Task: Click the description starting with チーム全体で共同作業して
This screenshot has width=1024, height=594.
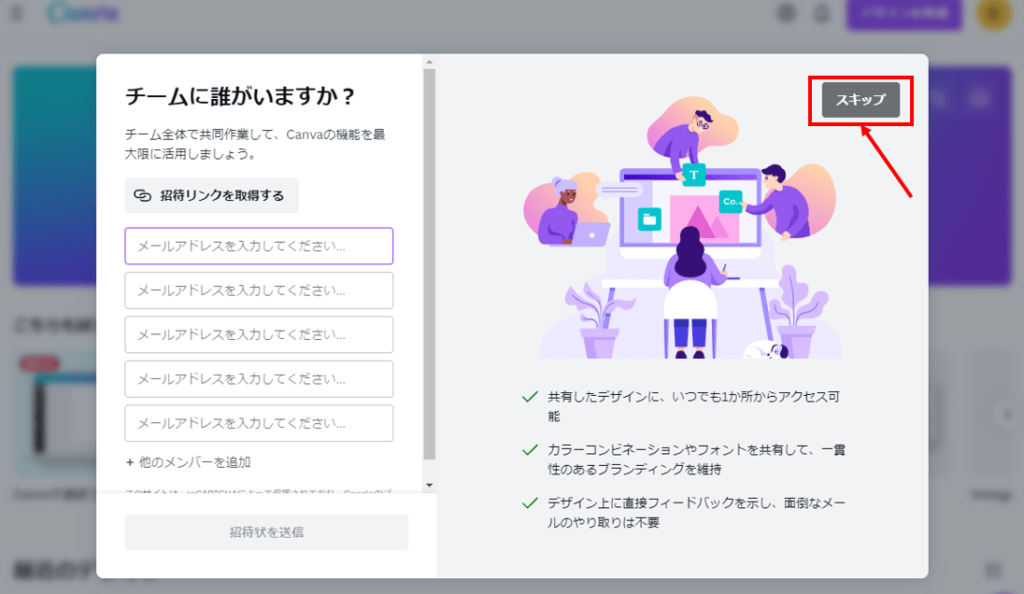Action: pyautogui.click(x=255, y=144)
